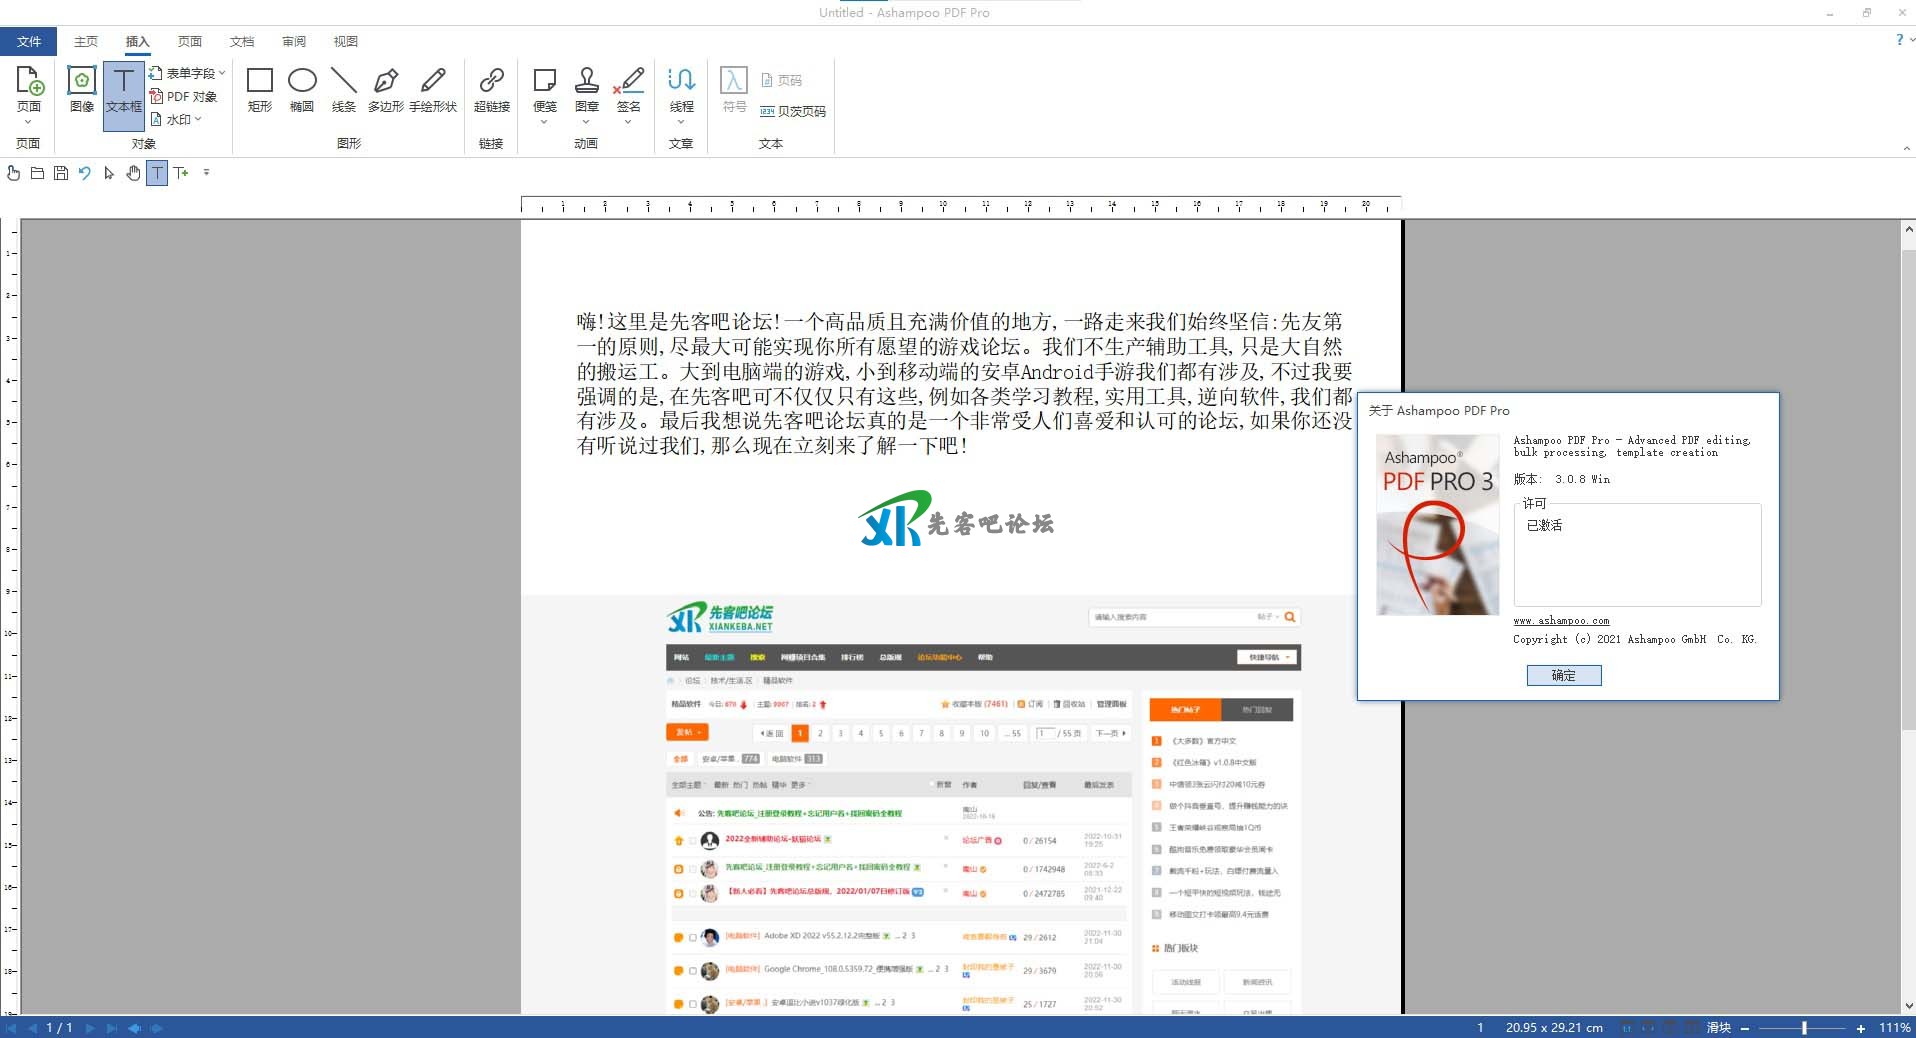Click the 图像 image insert icon
The image size is (1916, 1038).
pos(81,89)
